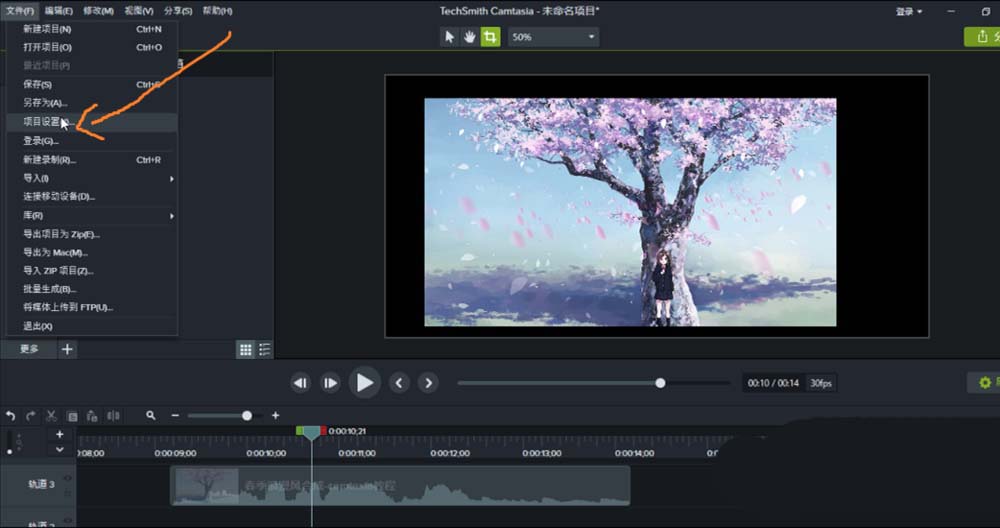1000x528 pixels.
Task: Select the clip on 轨道 3
Action: [x=401, y=486]
